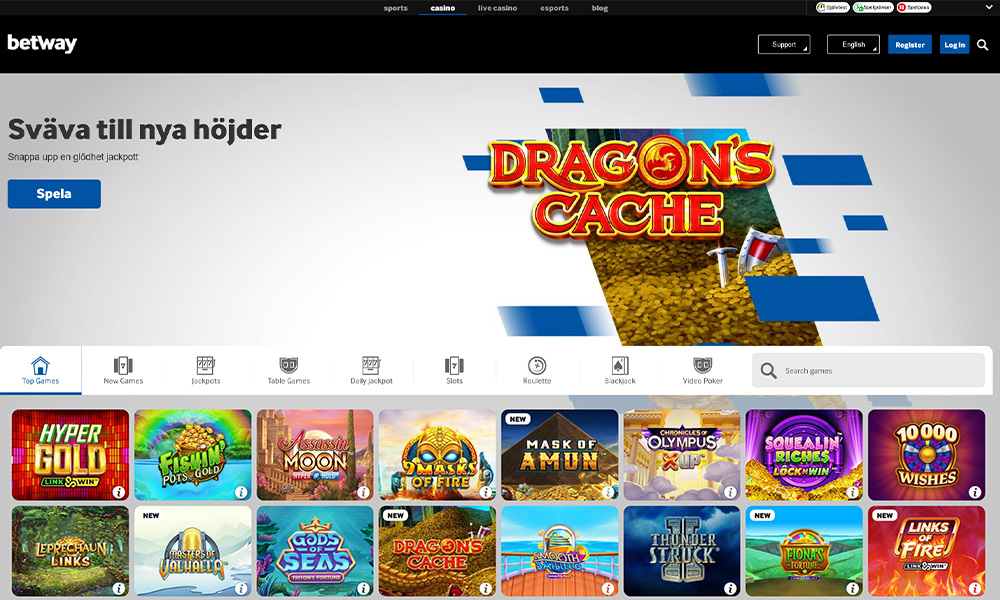This screenshot has width=1000, height=600.
Task: Click the blue Spela button
Action: tap(54, 194)
